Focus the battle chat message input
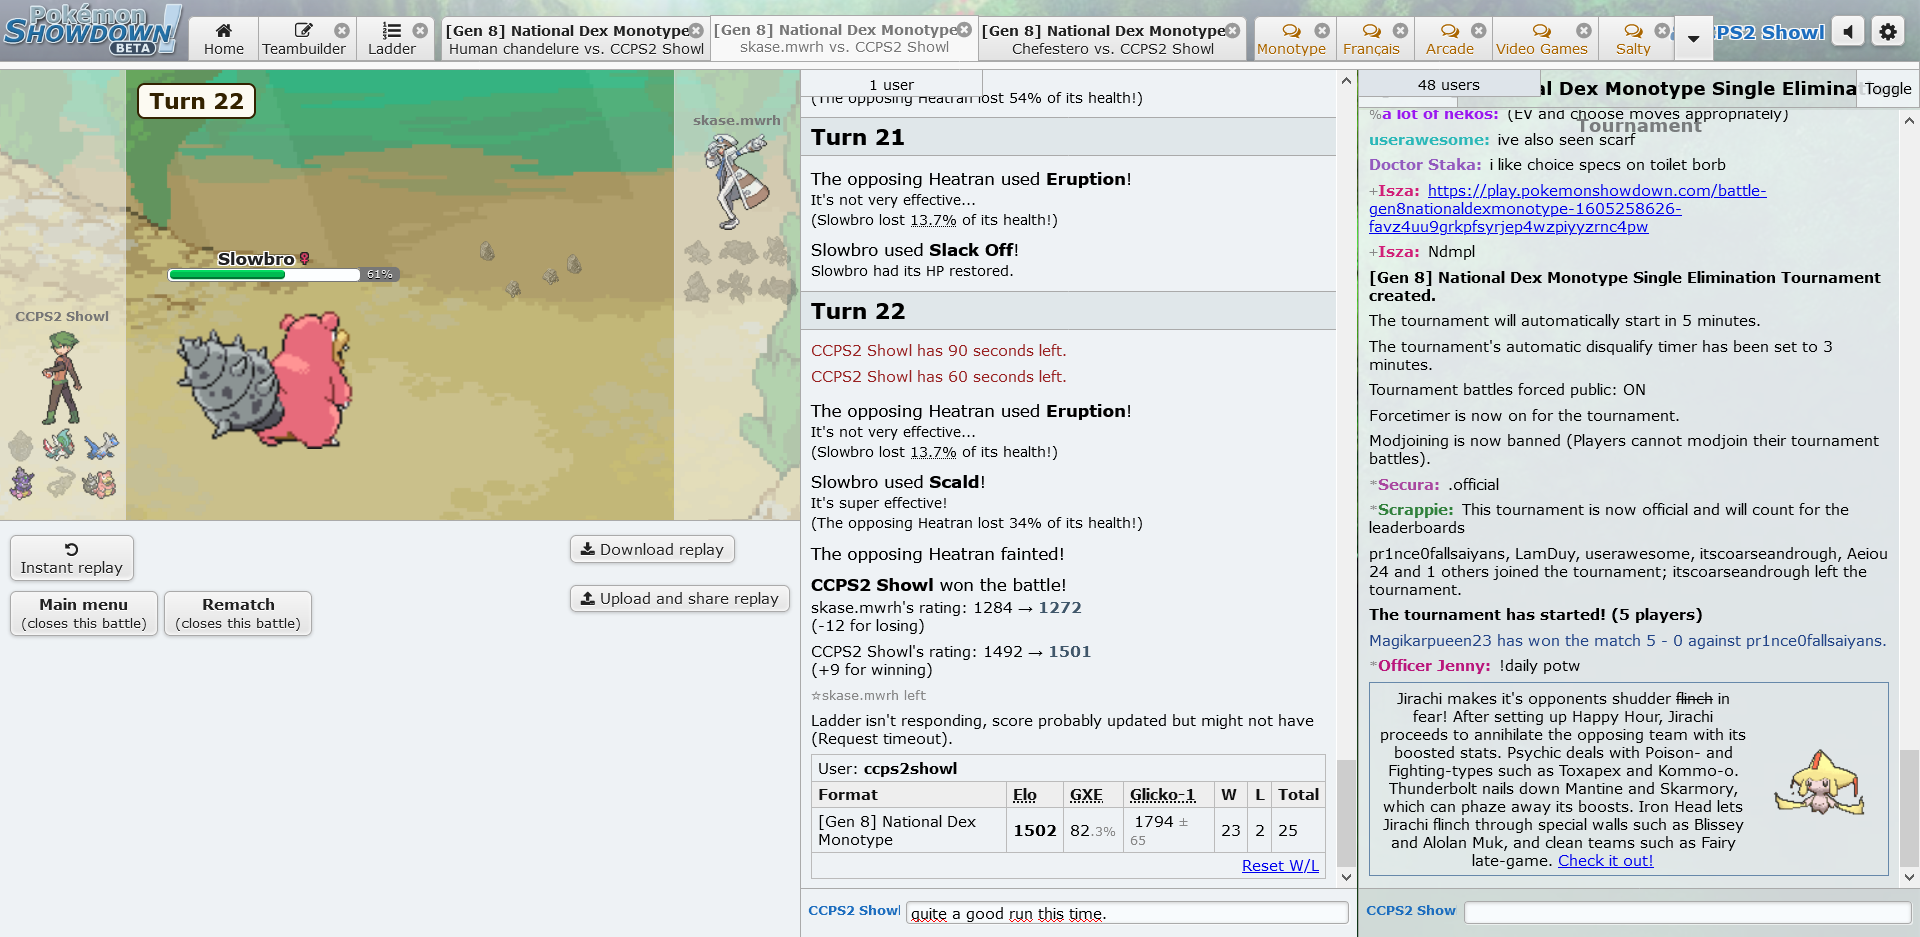 pos(1127,913)
